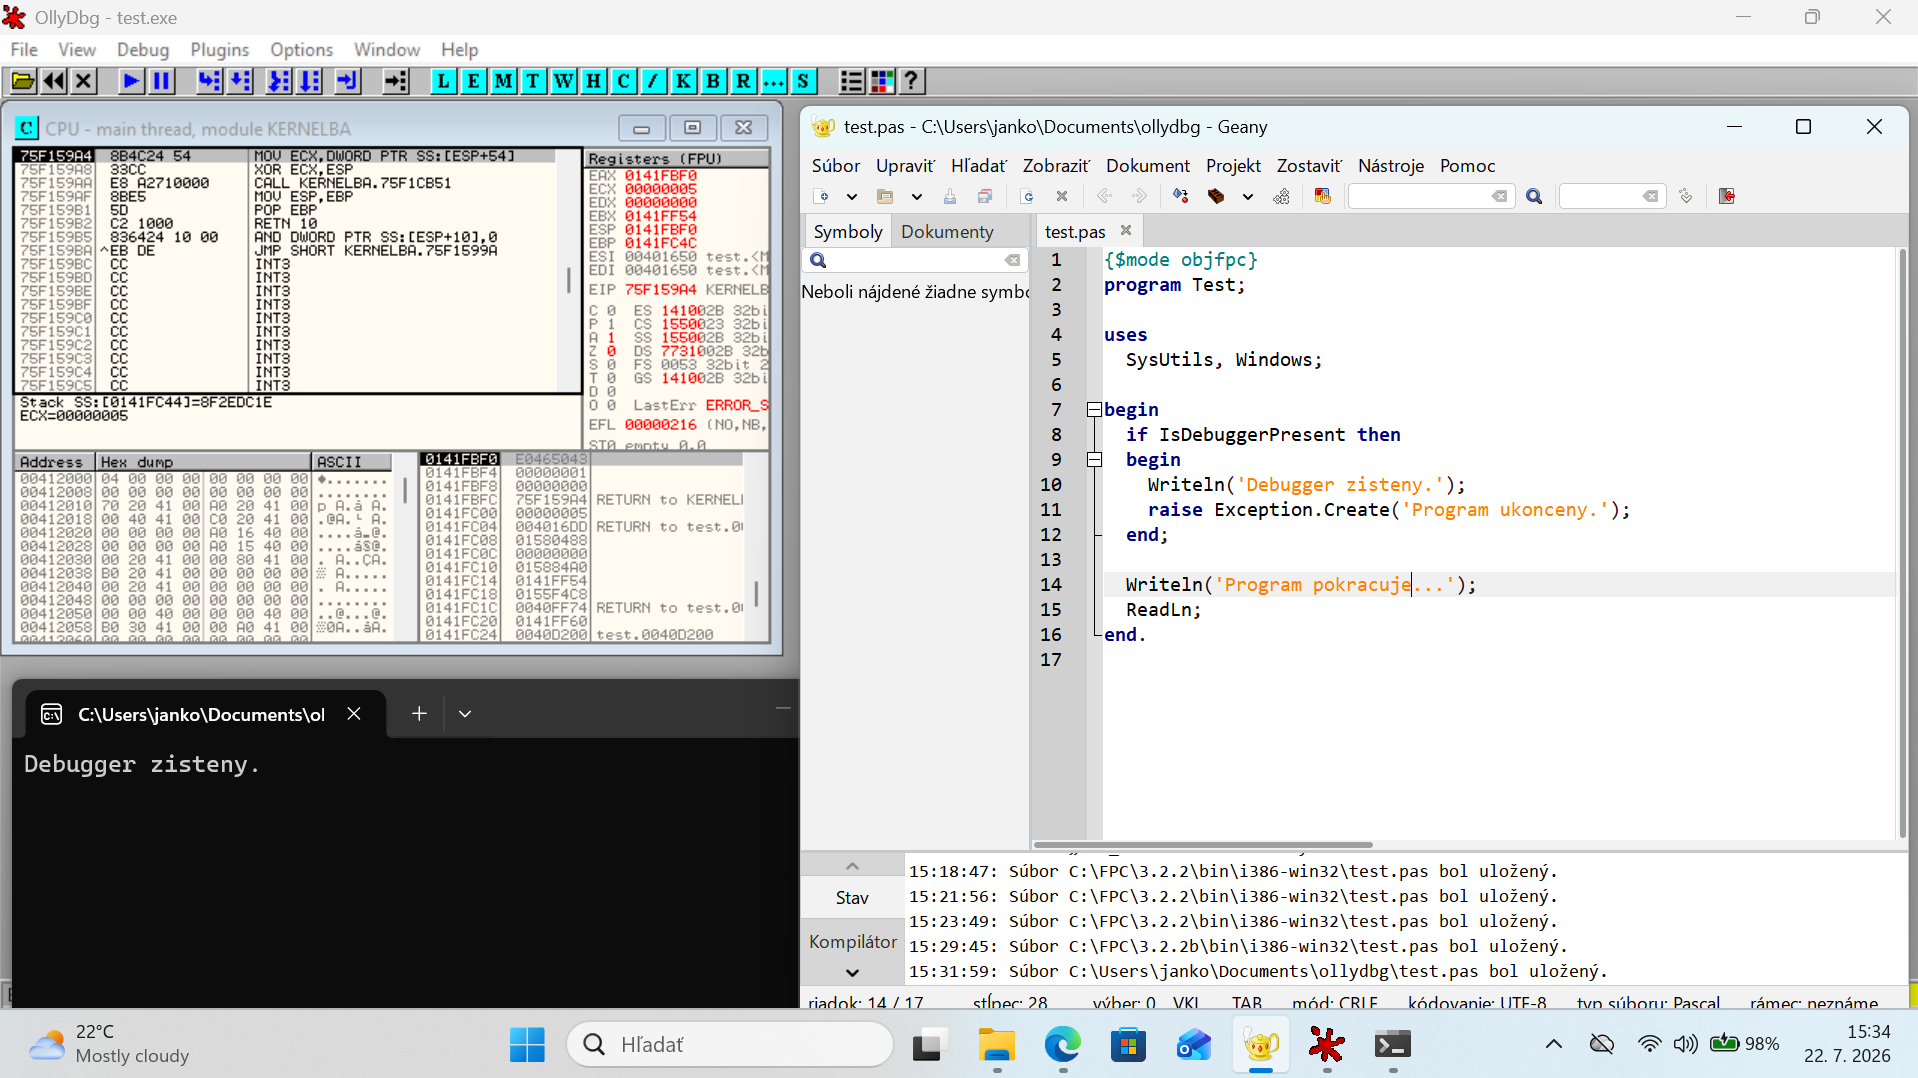
Task: Open the Memory map window (M button)
Action: [504, 81]
